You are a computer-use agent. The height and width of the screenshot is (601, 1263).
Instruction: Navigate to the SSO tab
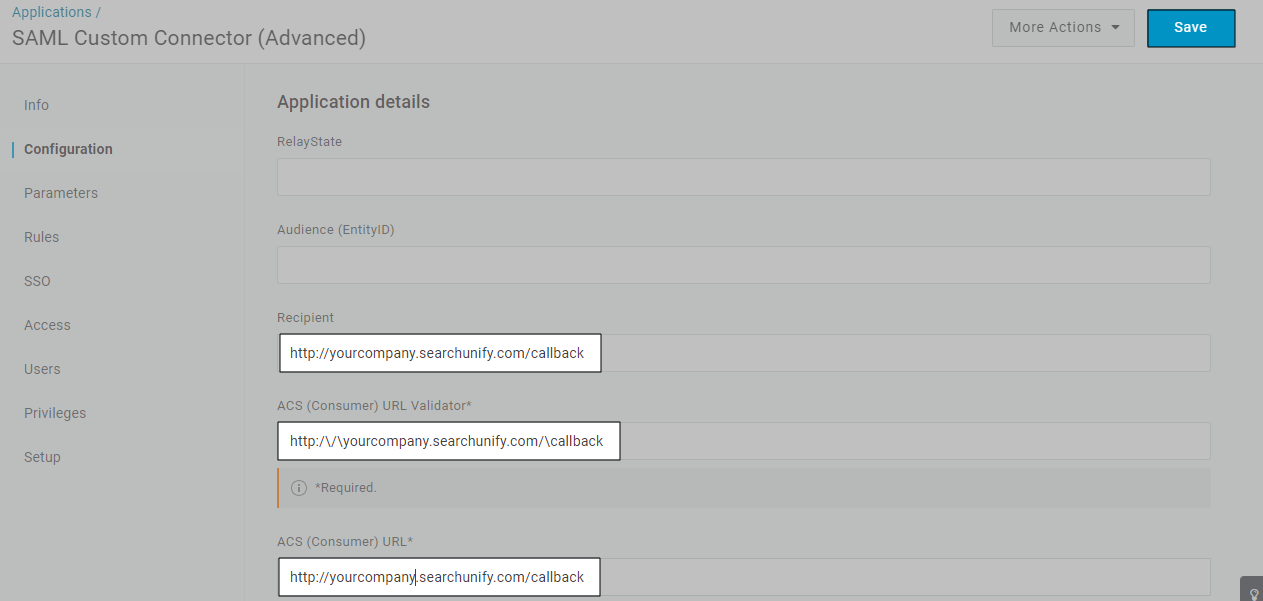tap(37, 281)
